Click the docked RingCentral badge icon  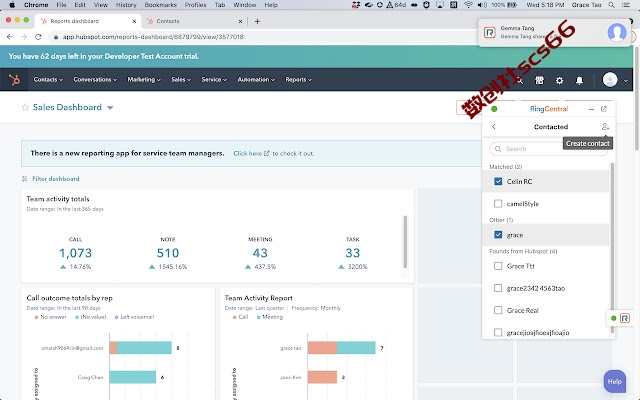[x=624, y=318]
